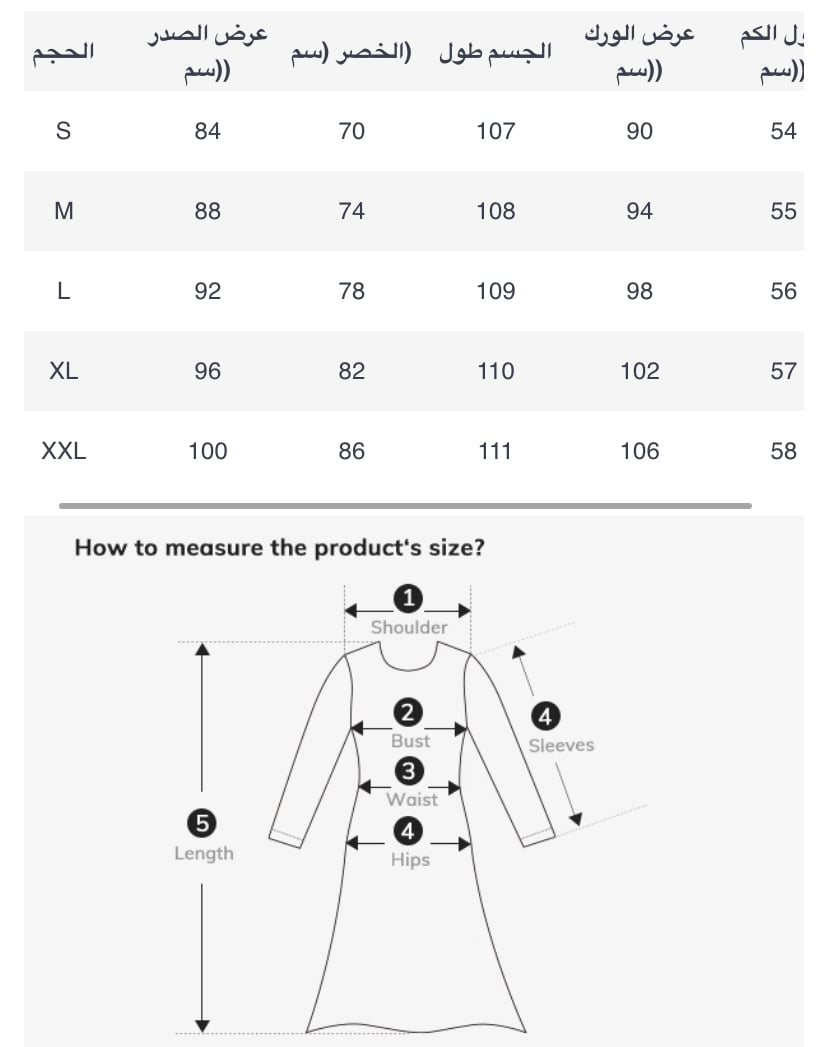Select the M size row label
Image resolution: width=828 pixels, height=1047 pixels.
point(63,211)
